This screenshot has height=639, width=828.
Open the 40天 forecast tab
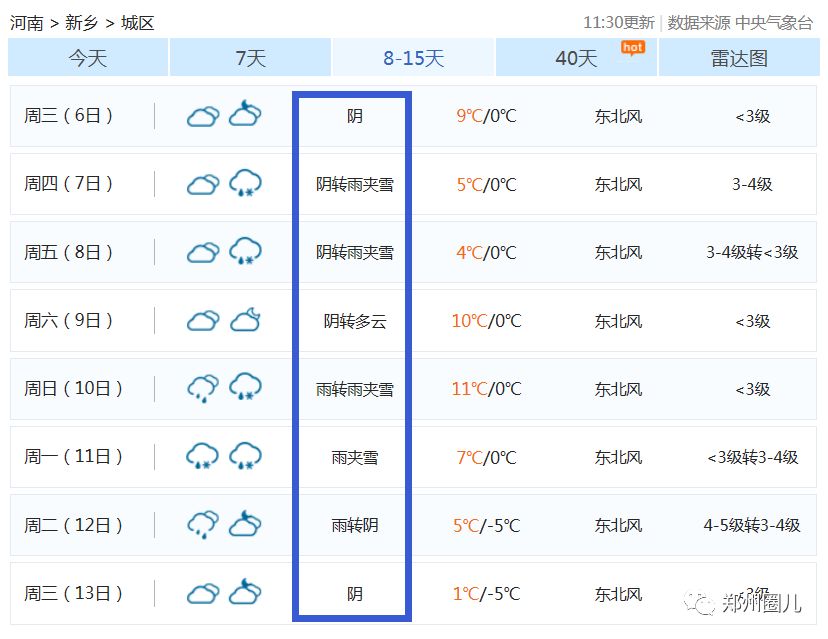click(576, 58)
